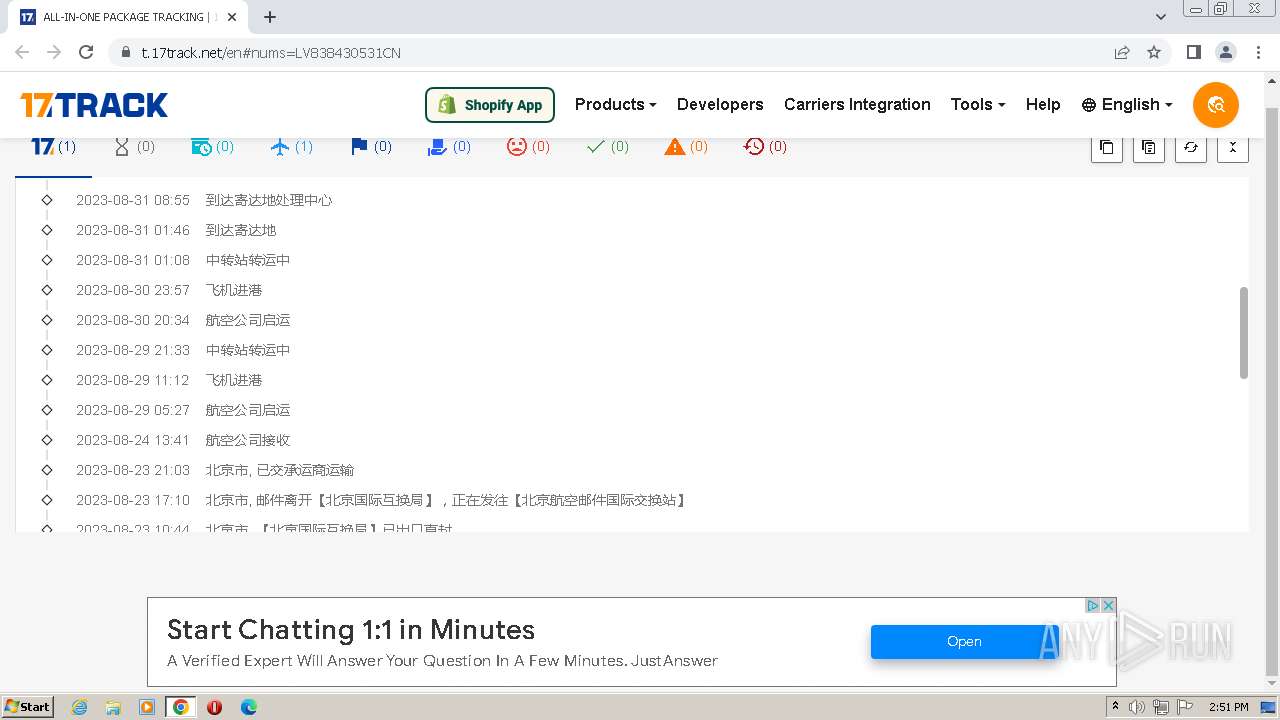Click the copy tracking numbers icon
1280x720 pixels.
point(1106,147)
